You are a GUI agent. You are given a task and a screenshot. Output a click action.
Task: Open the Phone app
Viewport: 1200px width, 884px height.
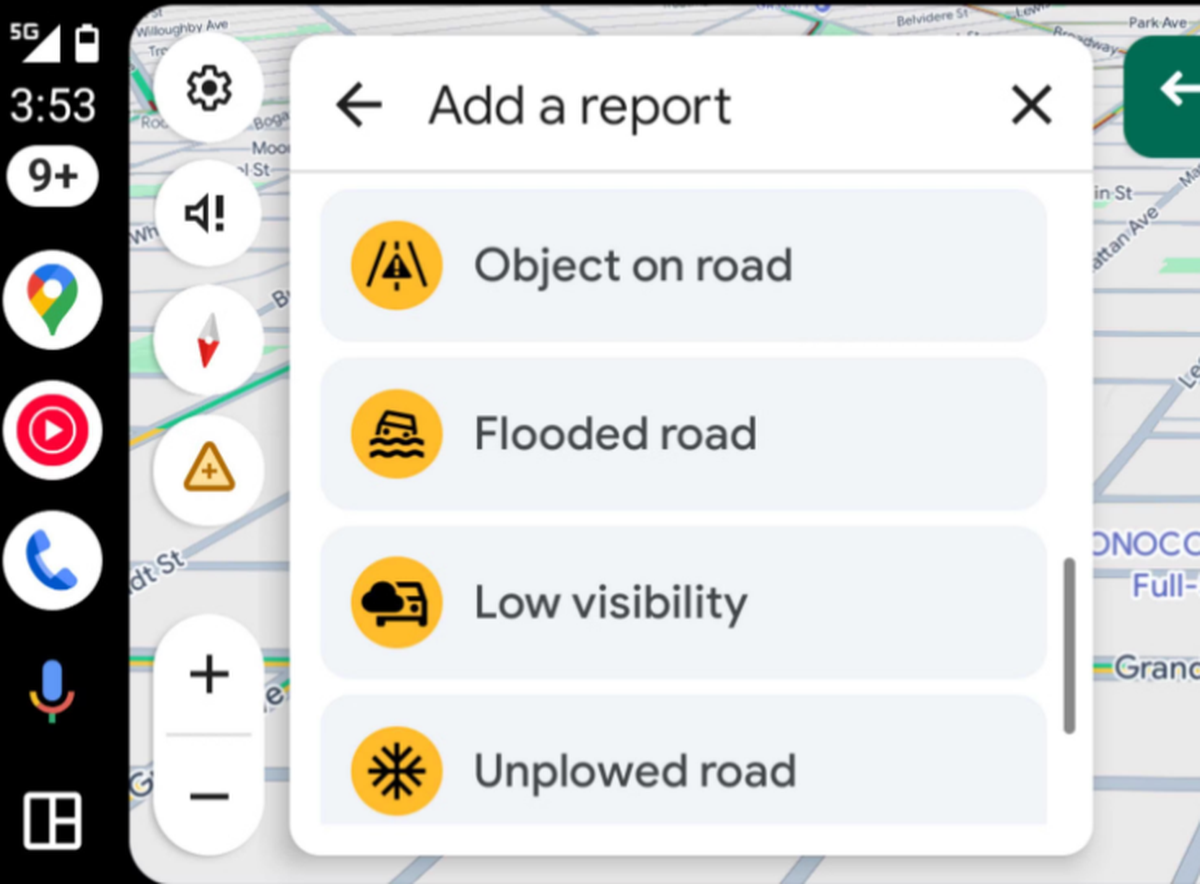click(52, 560)
